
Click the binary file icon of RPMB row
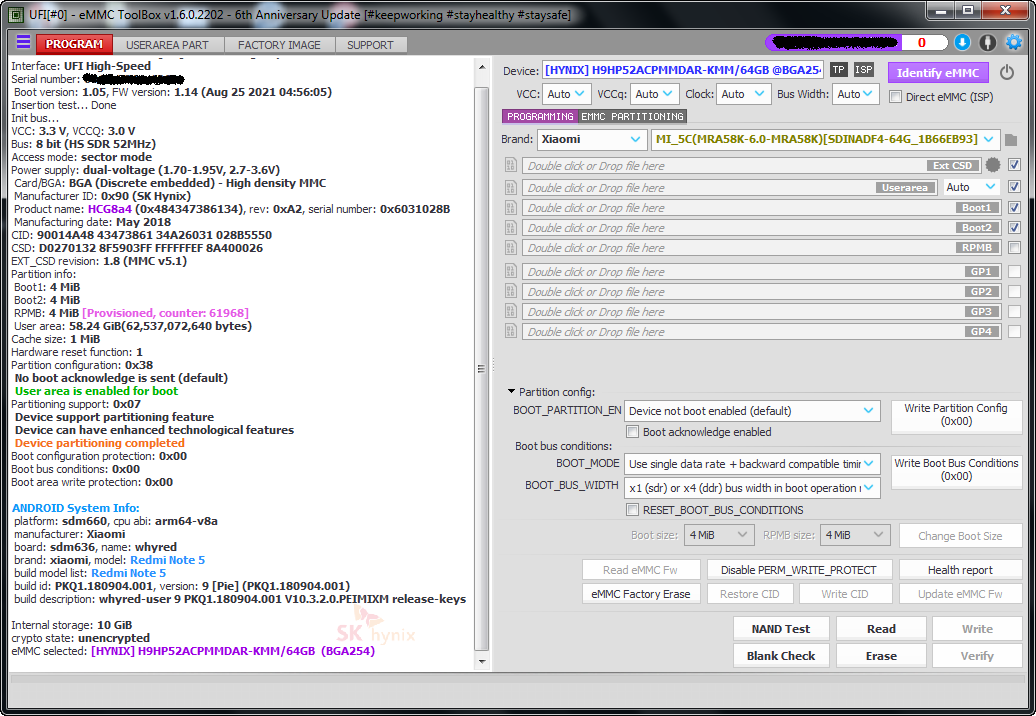click(x=511, y=248)
